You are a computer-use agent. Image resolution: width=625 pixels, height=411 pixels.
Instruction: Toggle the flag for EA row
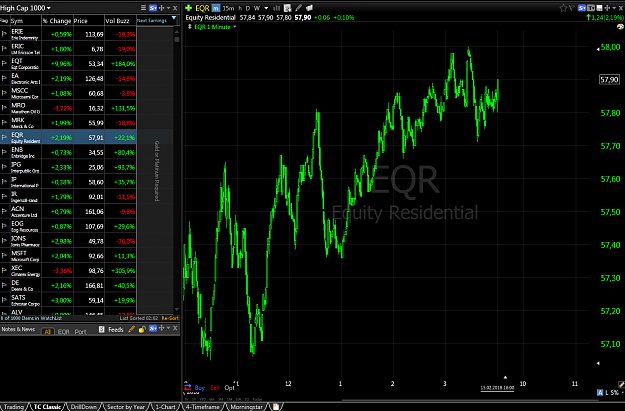point(4,79)
